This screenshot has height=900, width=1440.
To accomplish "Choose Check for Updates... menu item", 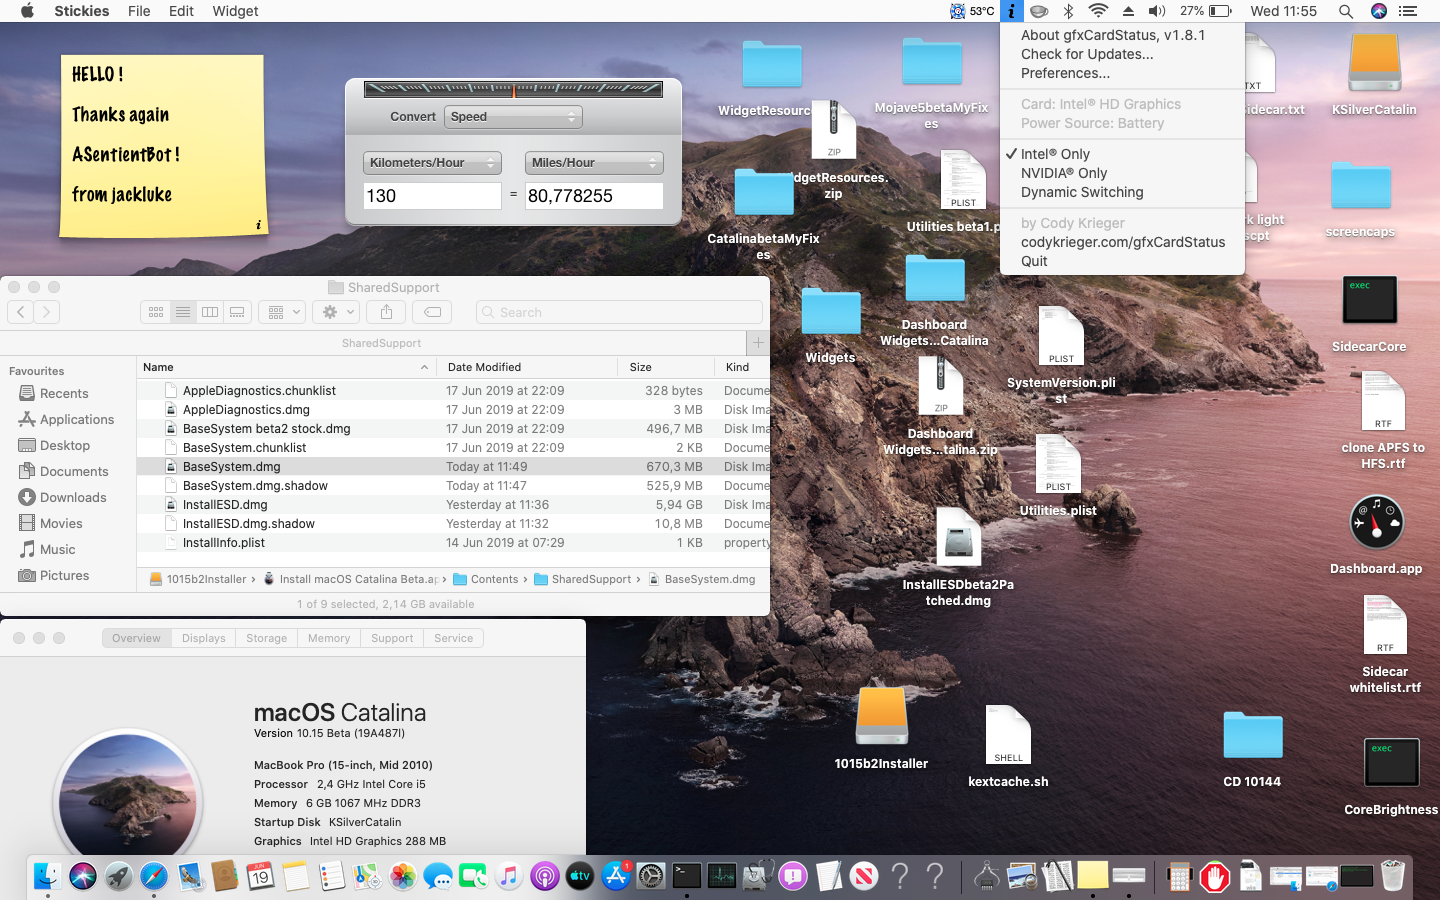I will 1122,54.
